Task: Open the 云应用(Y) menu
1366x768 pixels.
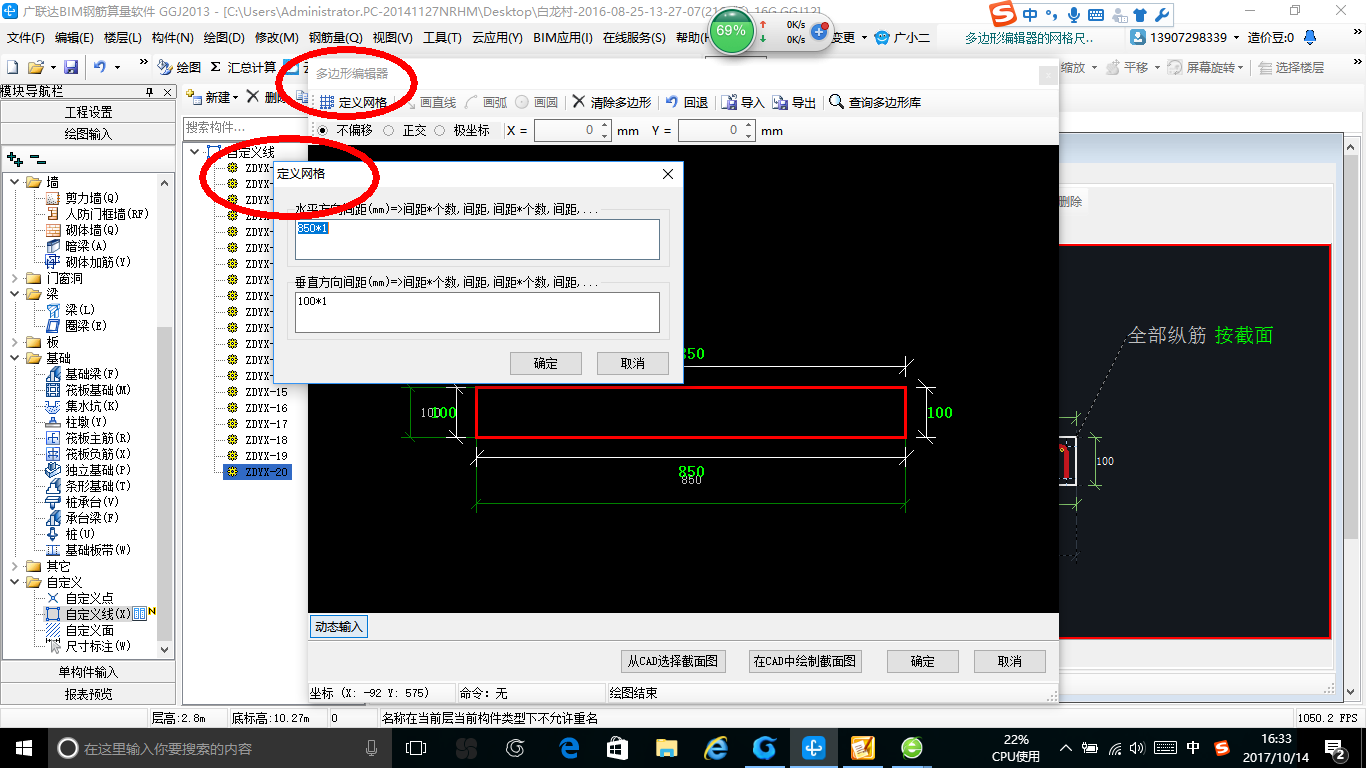Action: [x=497, y=38]
